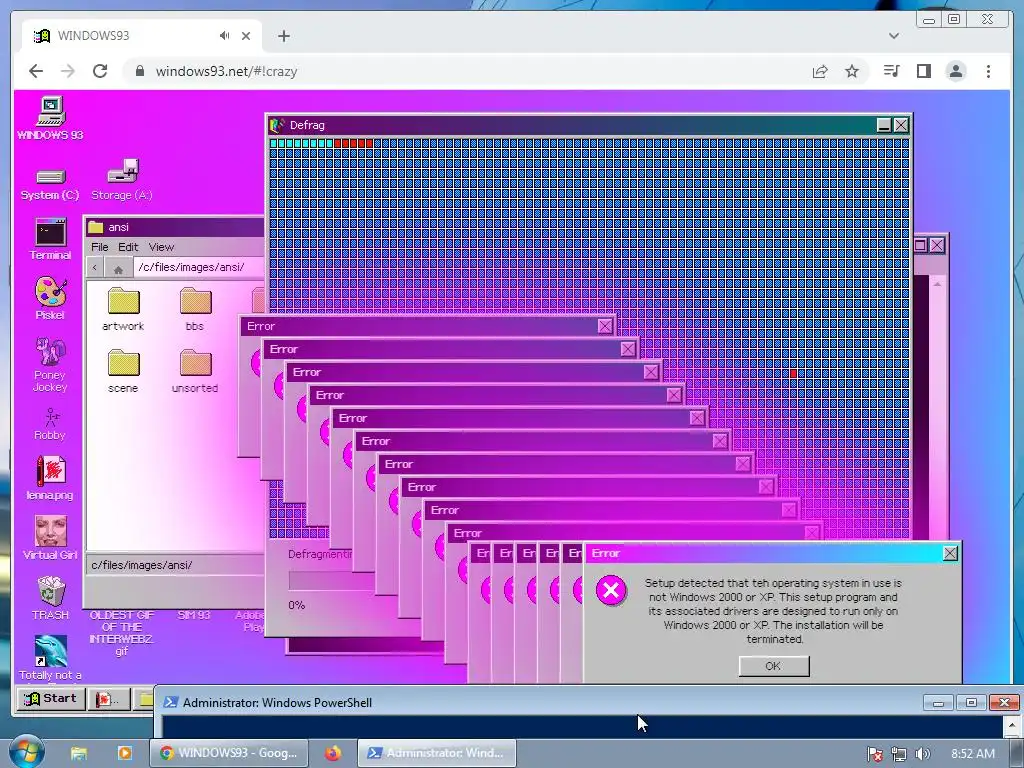Open the Virtual Girl desktop icon
This screenshot has width=1024, height=768.
tap(50, 537)
